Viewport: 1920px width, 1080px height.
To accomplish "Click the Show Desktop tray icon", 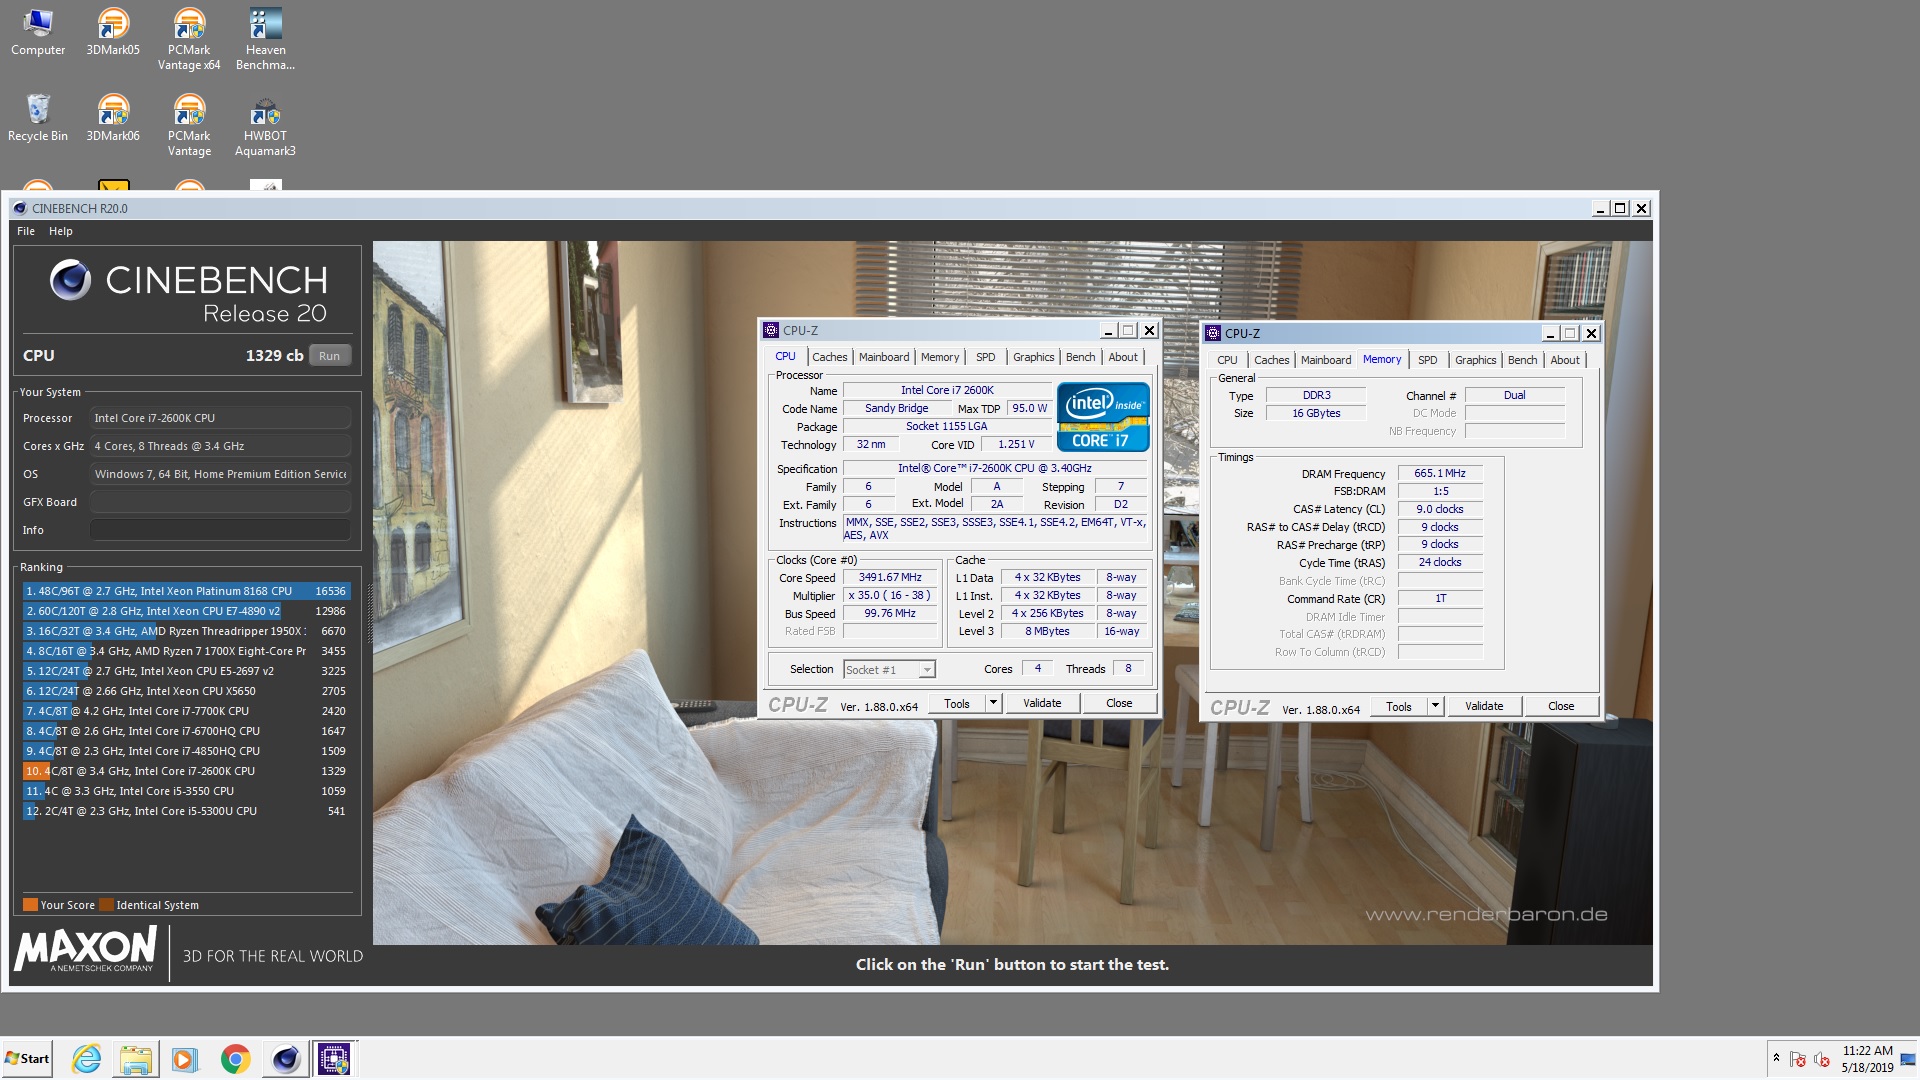I will tap(1908, 1059).
